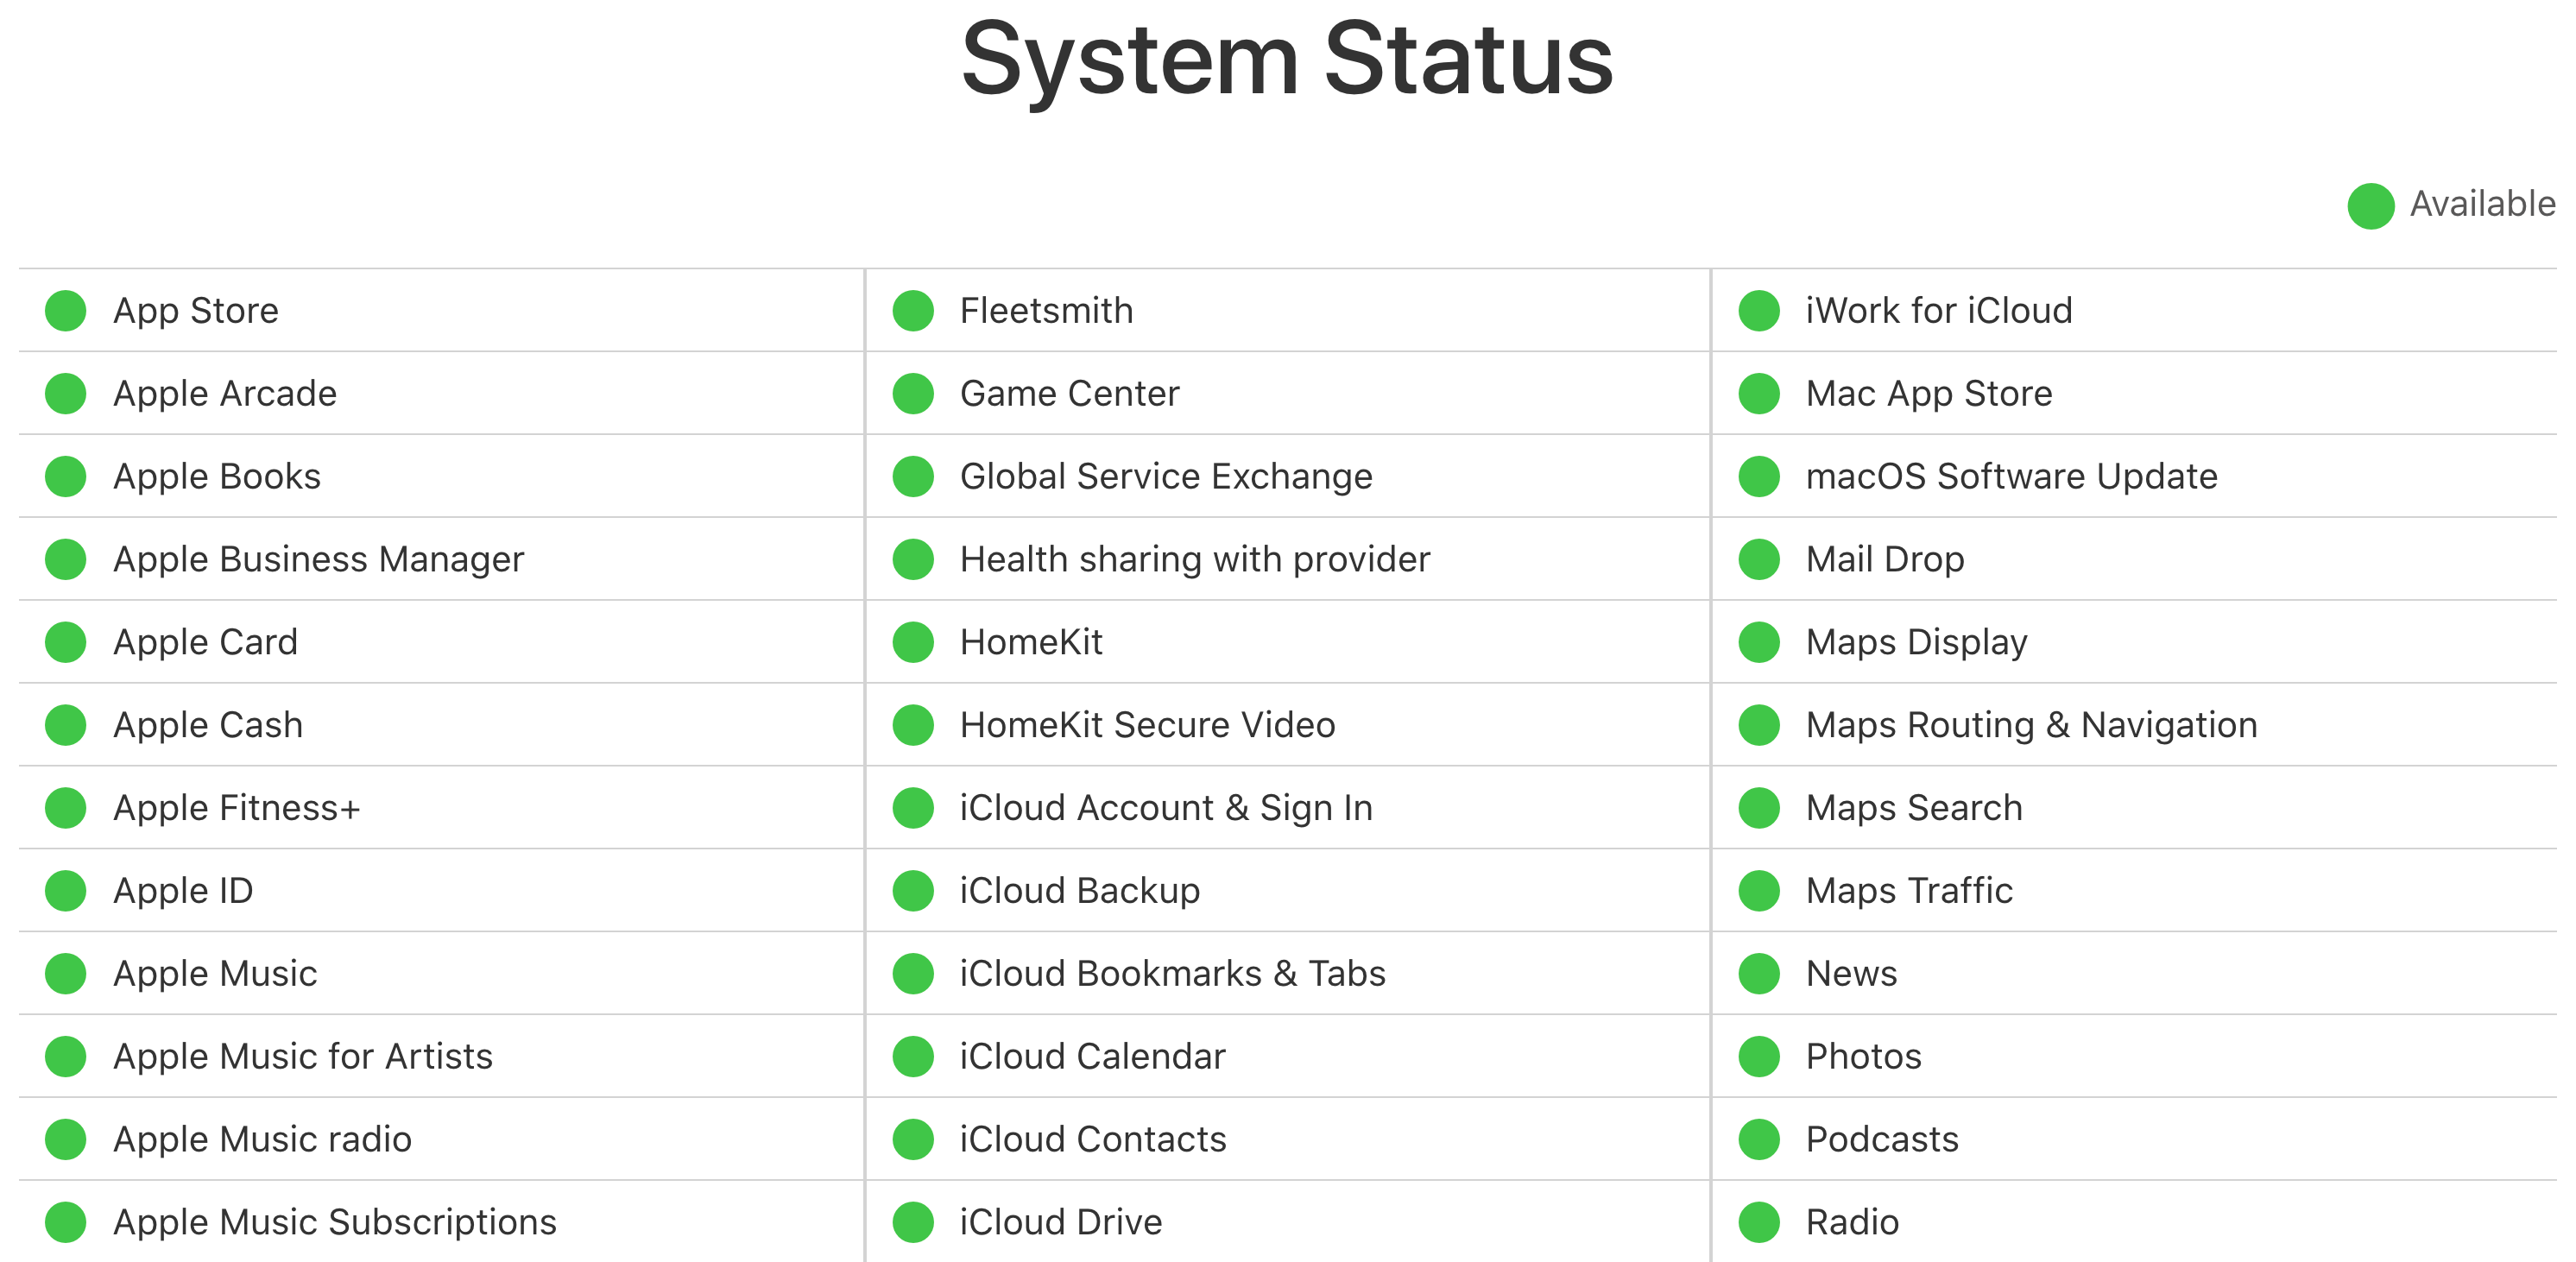Click the green status dot beside App Store

click(x=66, y=311)
